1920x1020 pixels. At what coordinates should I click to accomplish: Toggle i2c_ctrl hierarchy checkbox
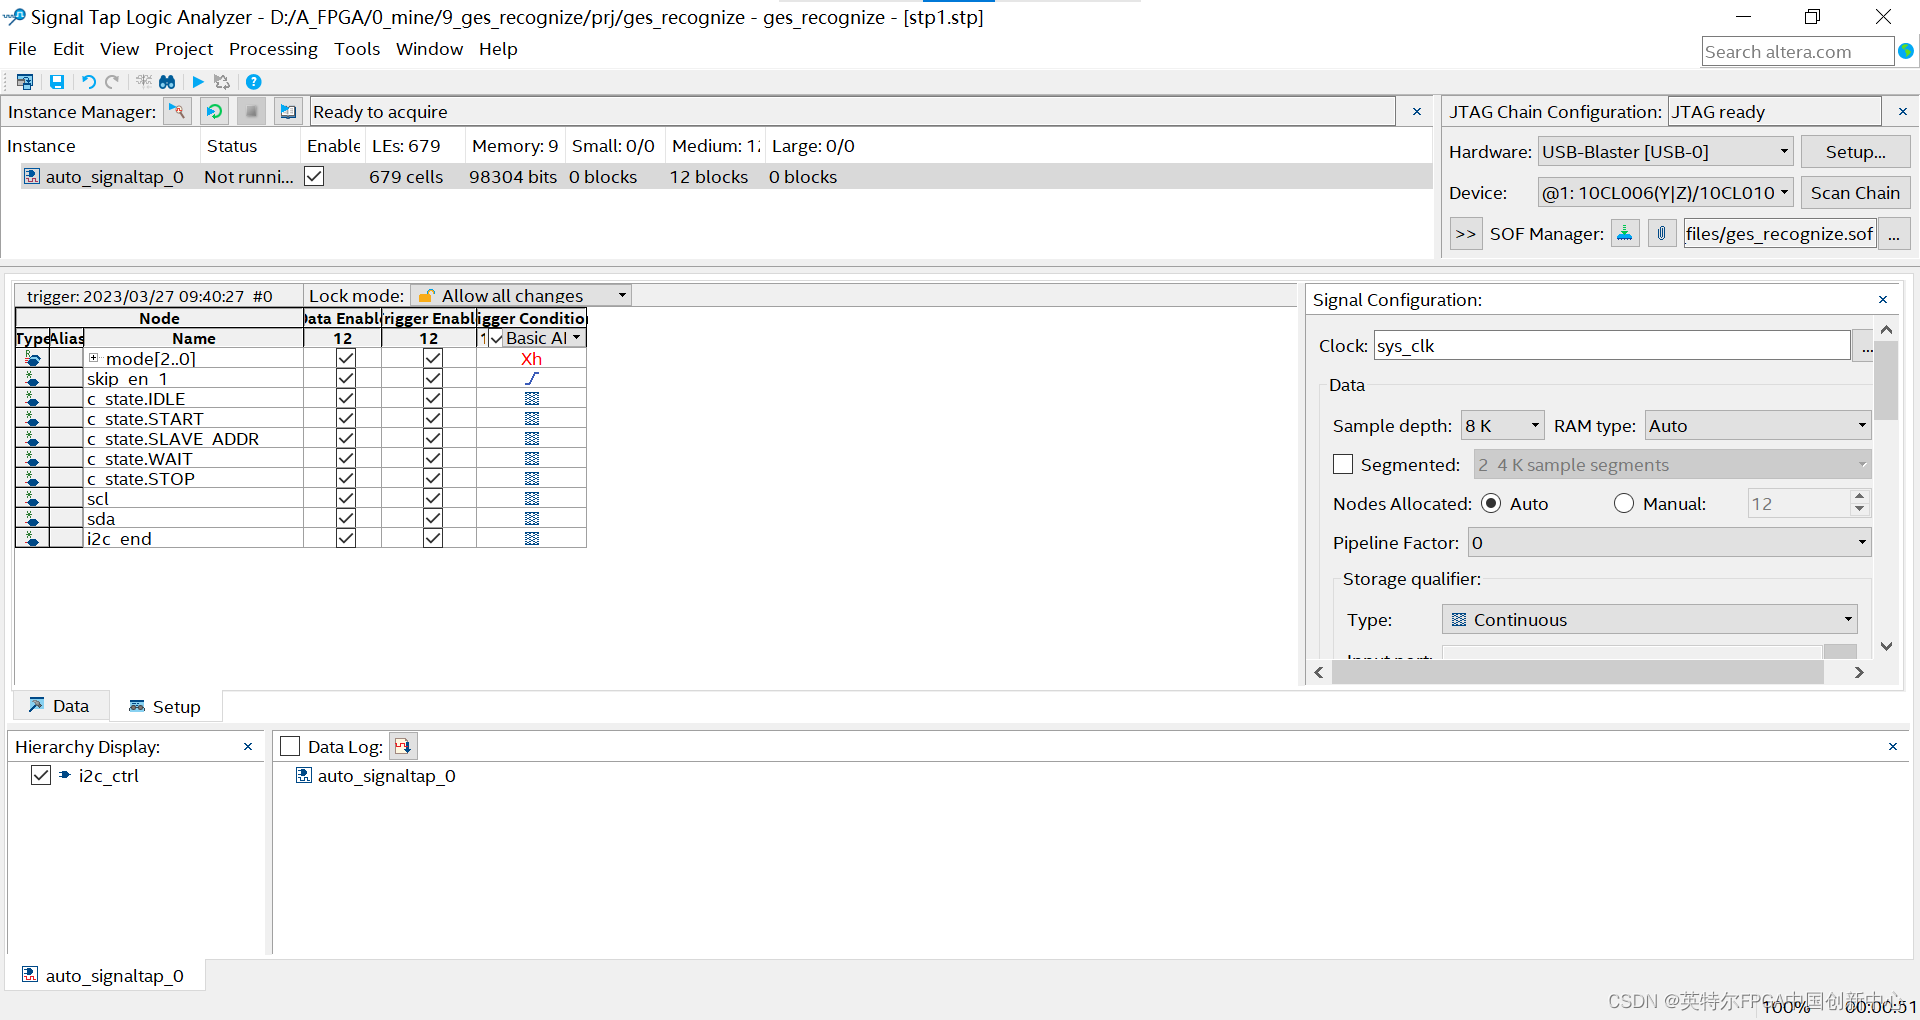(x=41, y=775)
